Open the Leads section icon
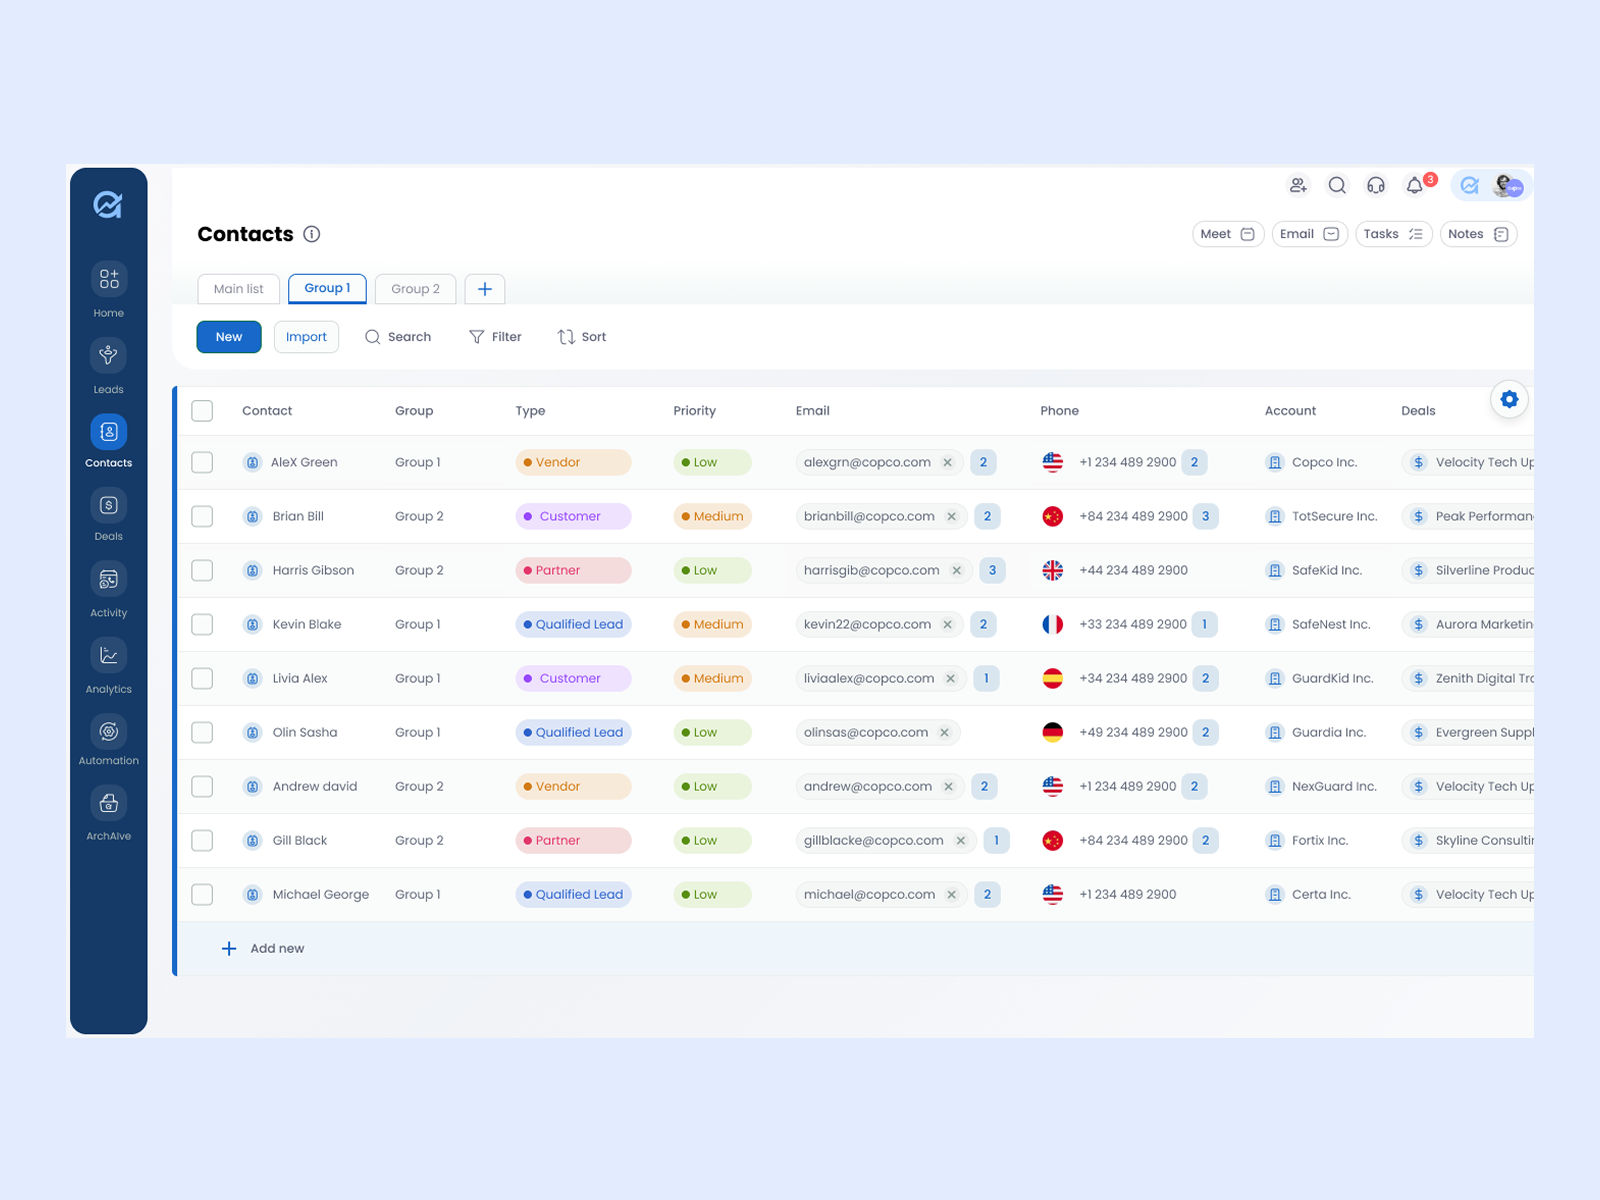This screenshot has width=1600, height=1200. point(109,355)
